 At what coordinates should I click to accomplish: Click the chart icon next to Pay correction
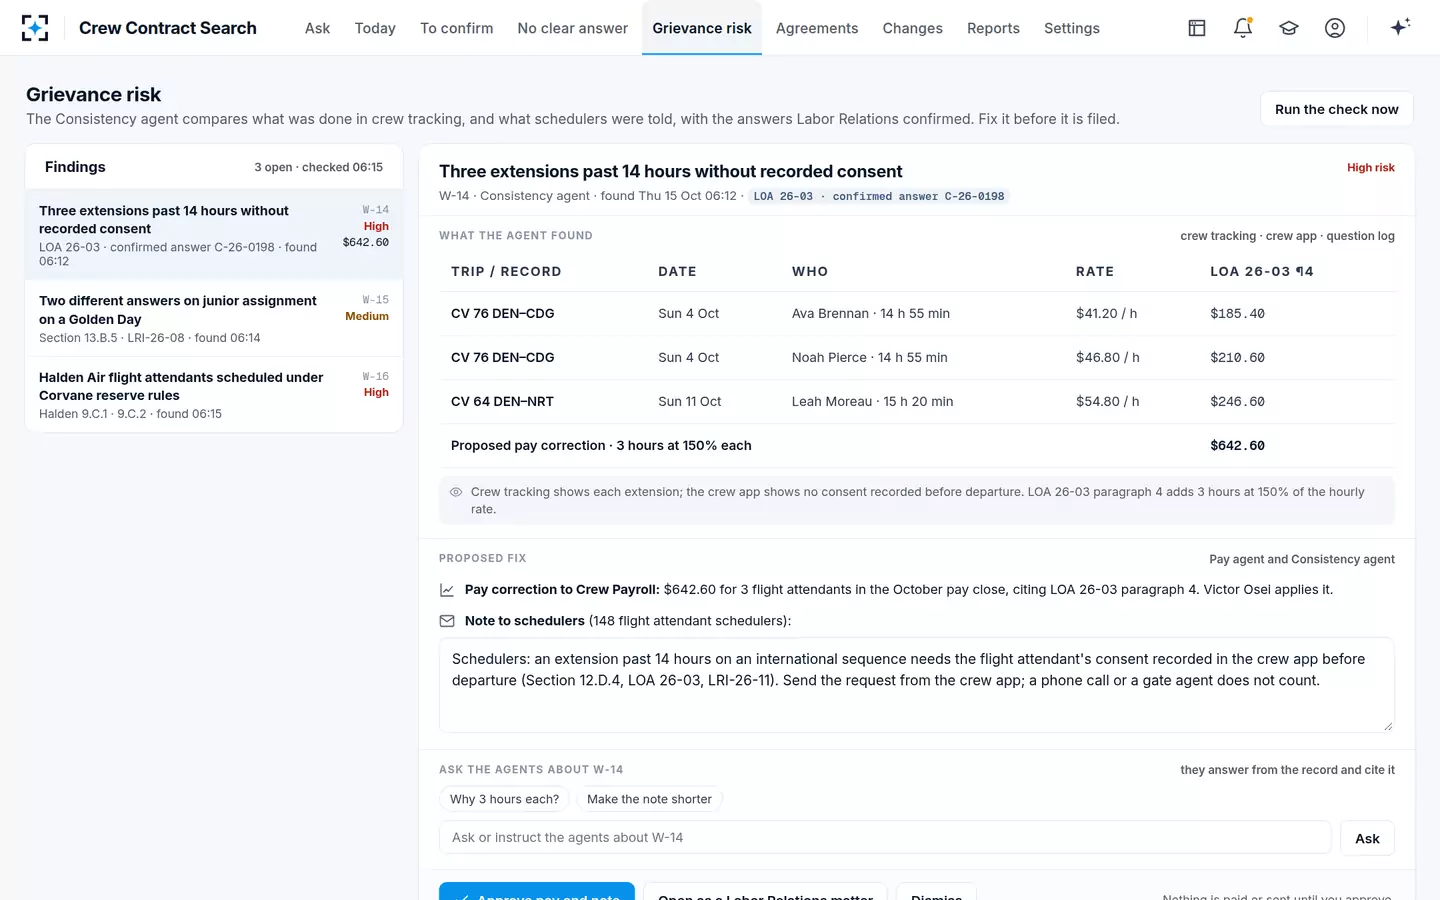(x=447, y=590)
